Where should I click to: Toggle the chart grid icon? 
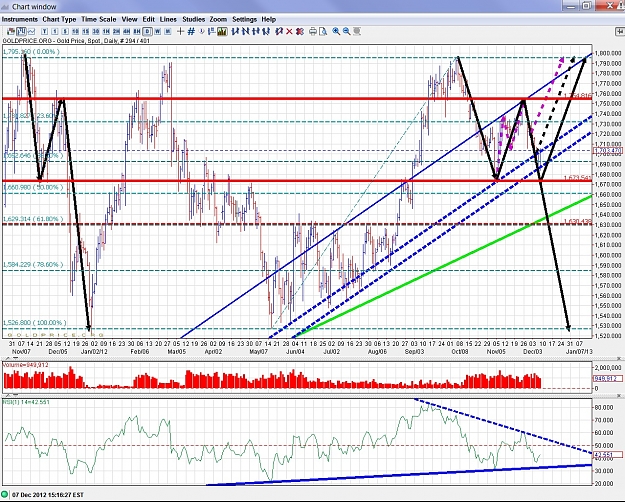pos(191,31)
